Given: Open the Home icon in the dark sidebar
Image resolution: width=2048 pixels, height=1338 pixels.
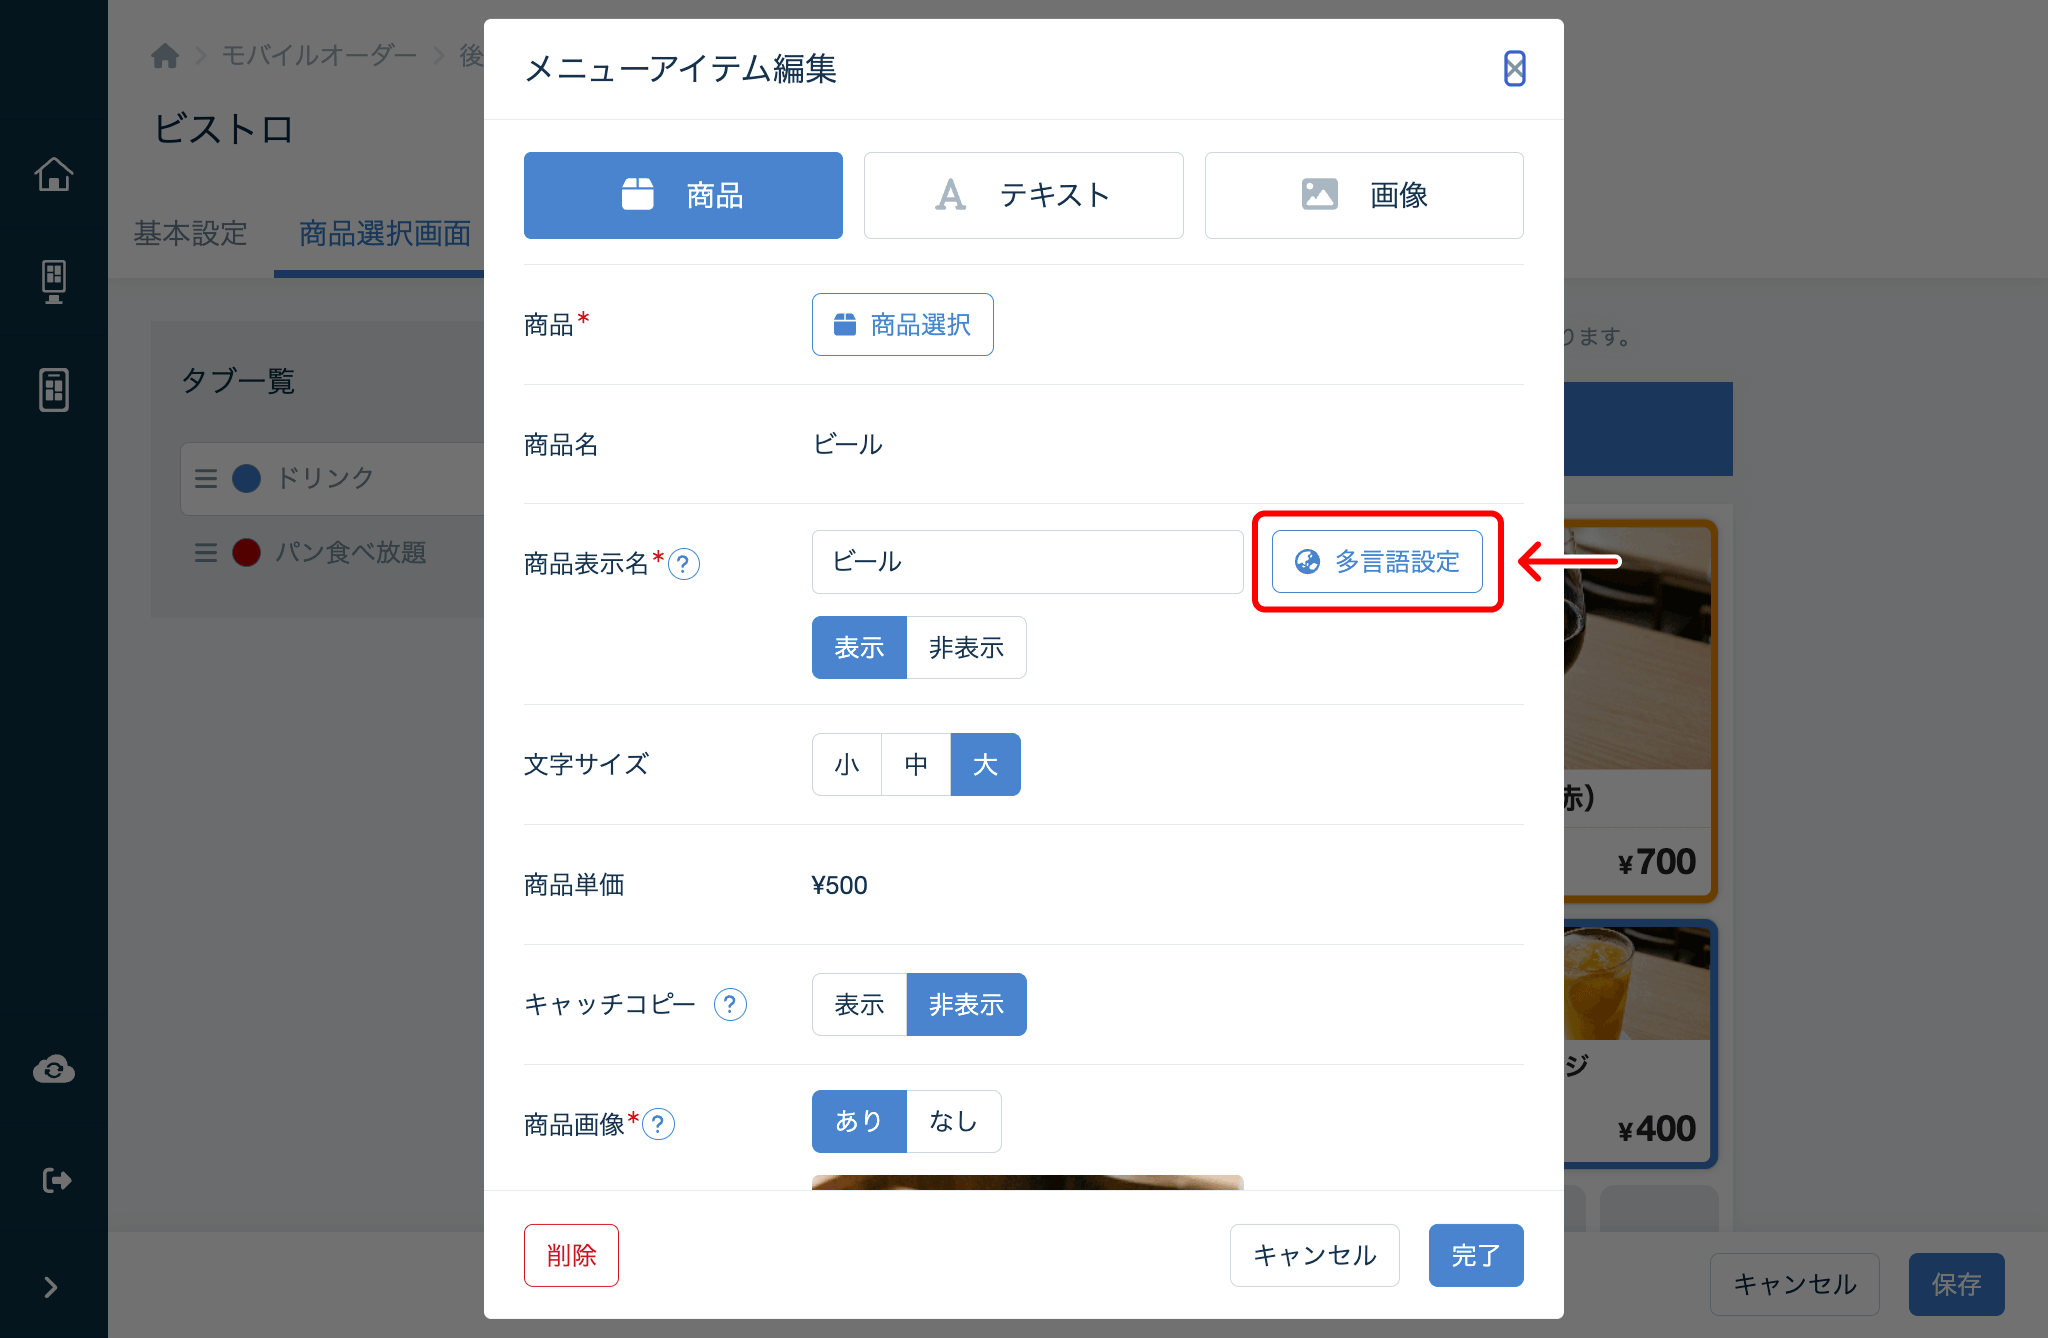Looking at the screenshot, I should (53, 173).
